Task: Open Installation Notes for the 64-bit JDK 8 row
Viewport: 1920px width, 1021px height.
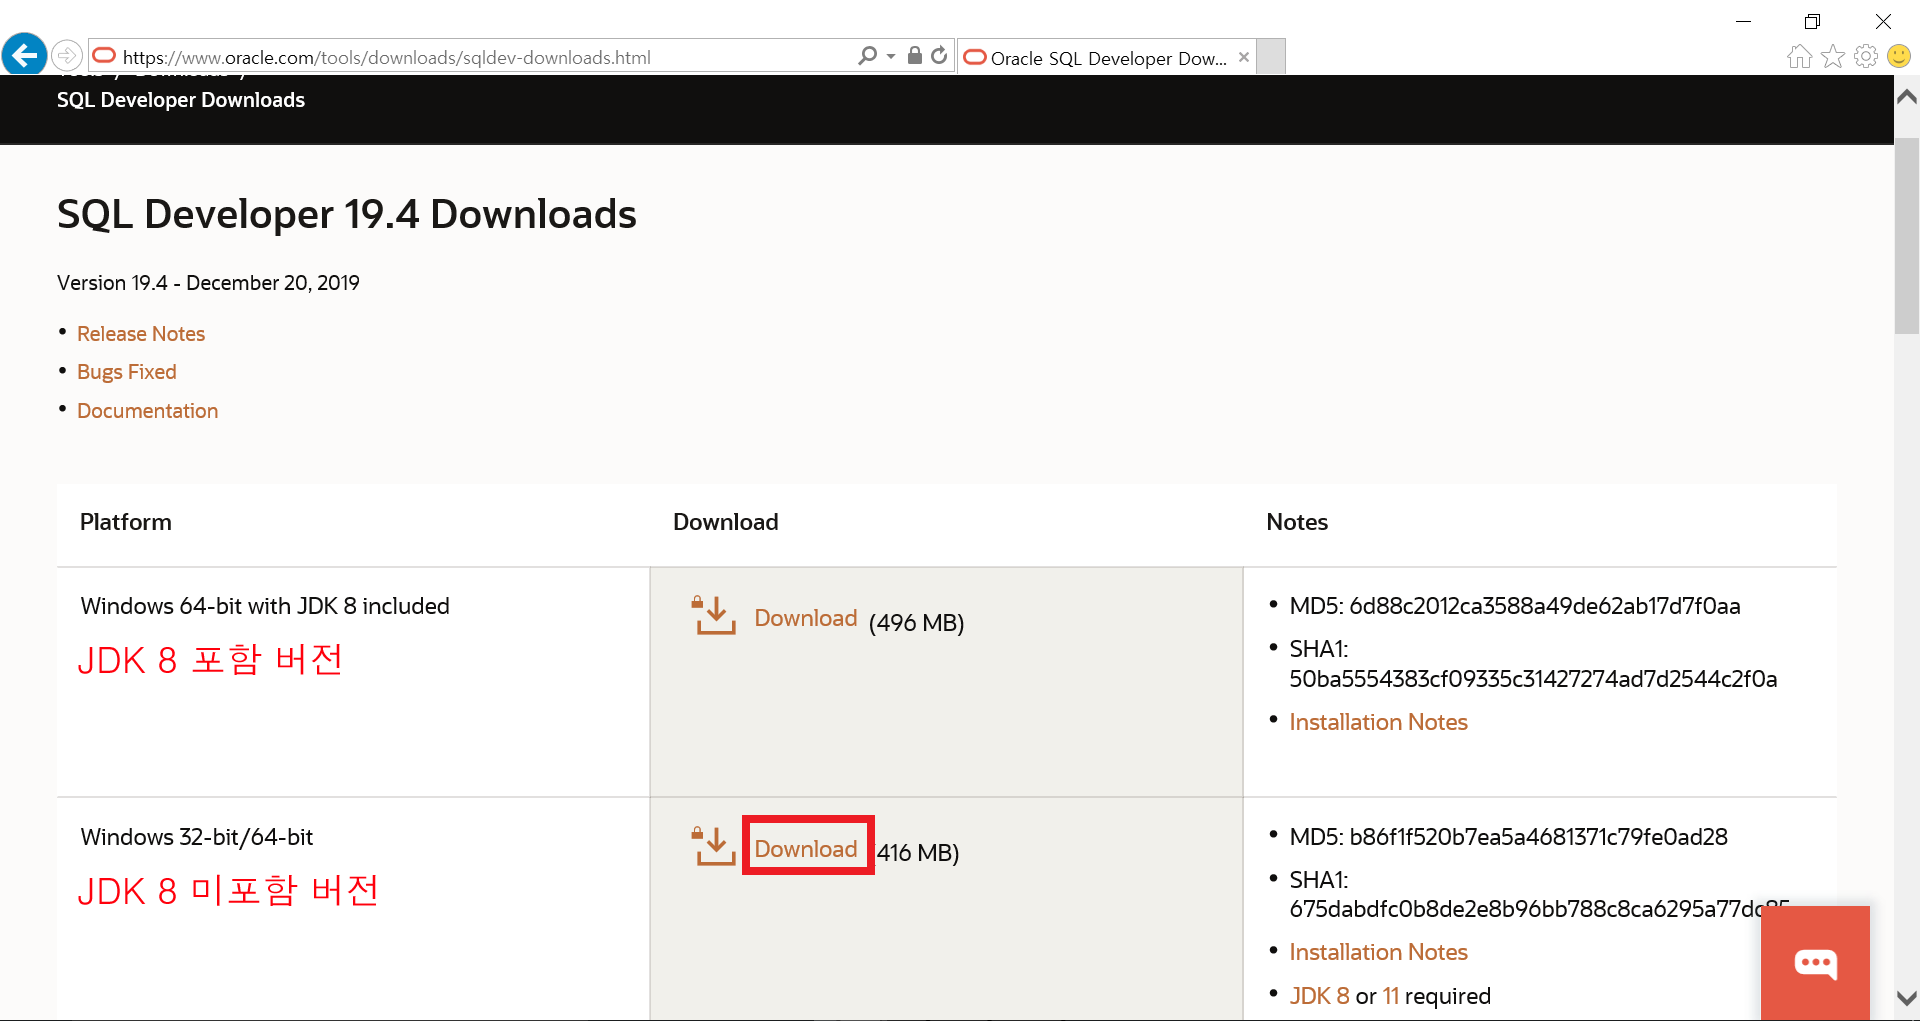Action: 1378,722
